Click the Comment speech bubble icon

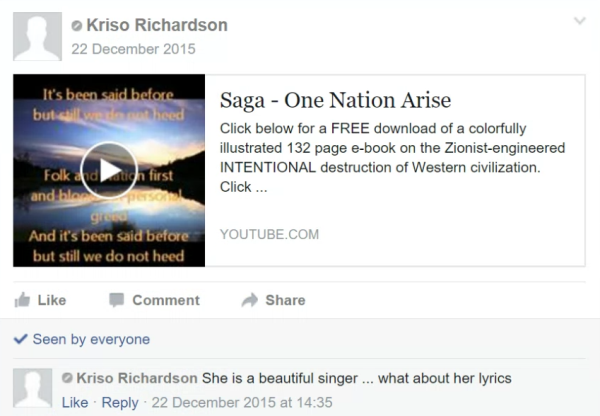coord(117,300)
